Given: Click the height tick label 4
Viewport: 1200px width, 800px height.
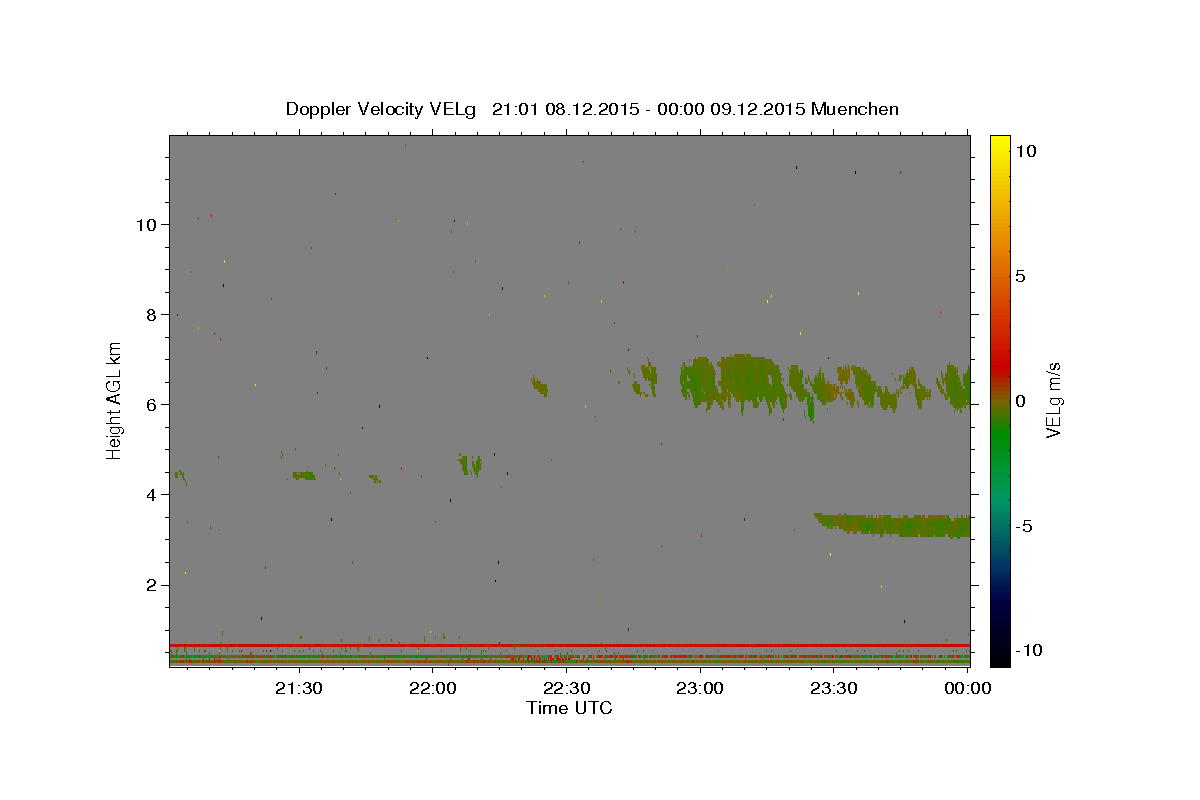Looking at the screenshot, I should coord(151,494).
